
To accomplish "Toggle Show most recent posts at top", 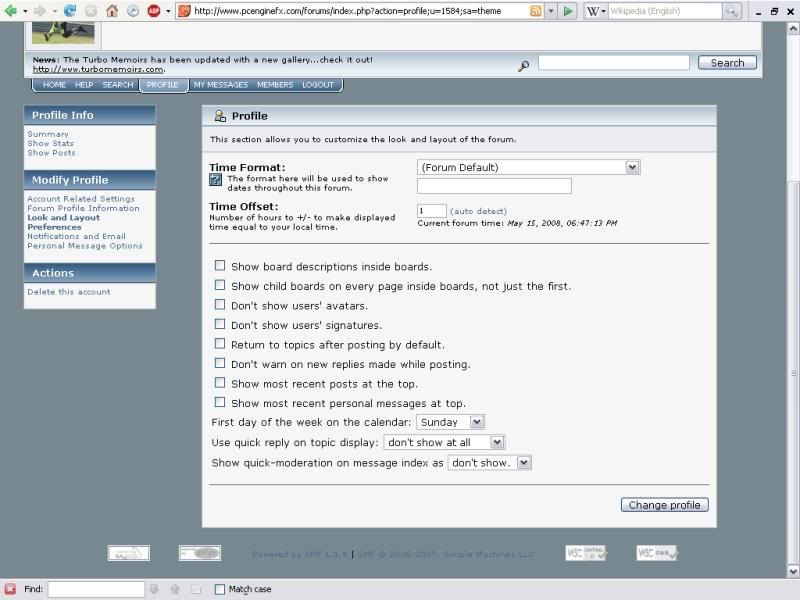I will [220, 383].
